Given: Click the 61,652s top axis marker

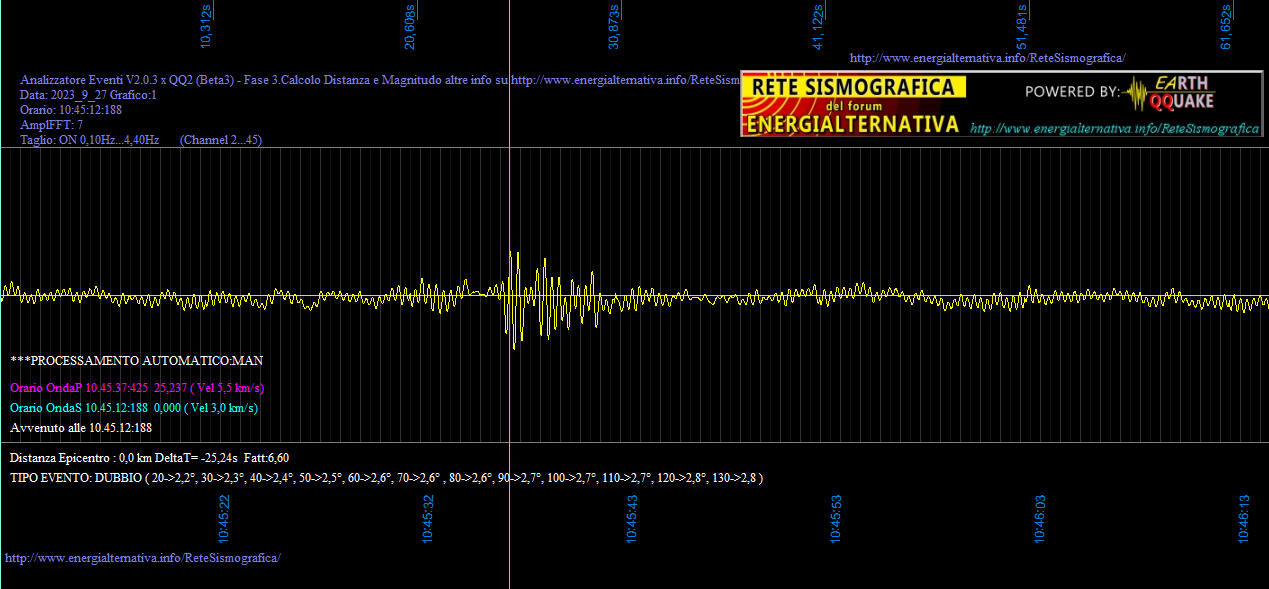Looking at the screenshot, I should click(x=1226, y=26).
